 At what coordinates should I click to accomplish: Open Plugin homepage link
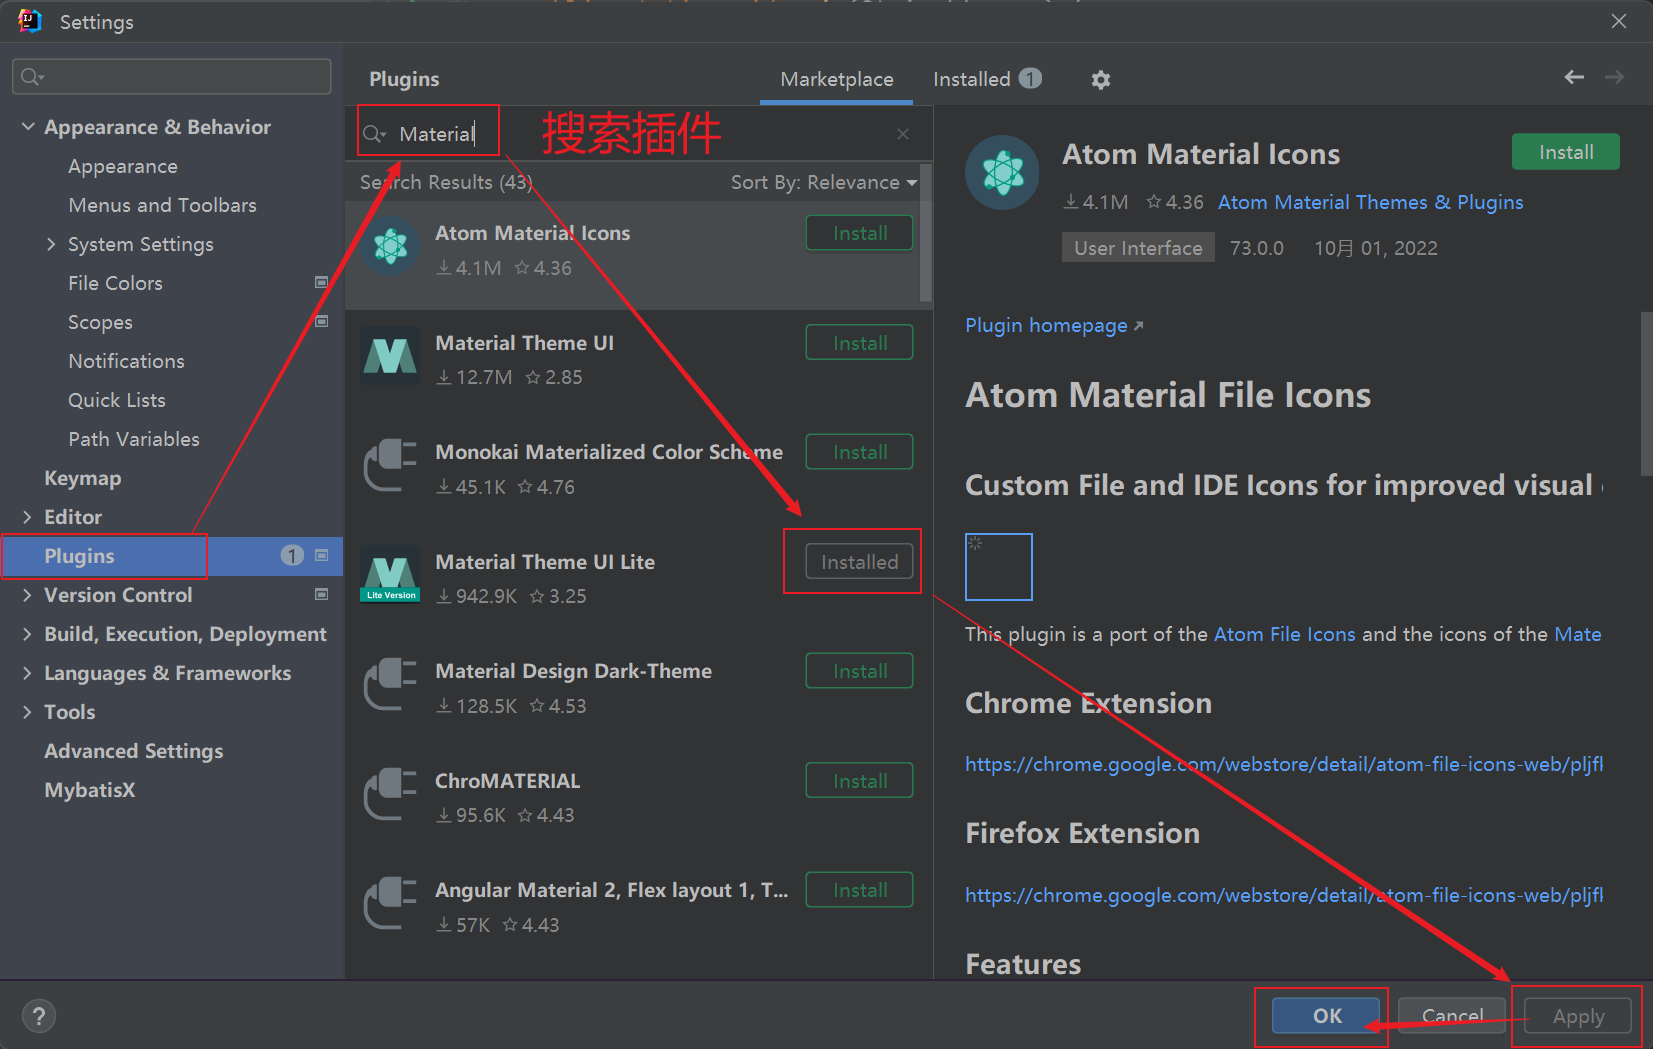[1054, 325]
